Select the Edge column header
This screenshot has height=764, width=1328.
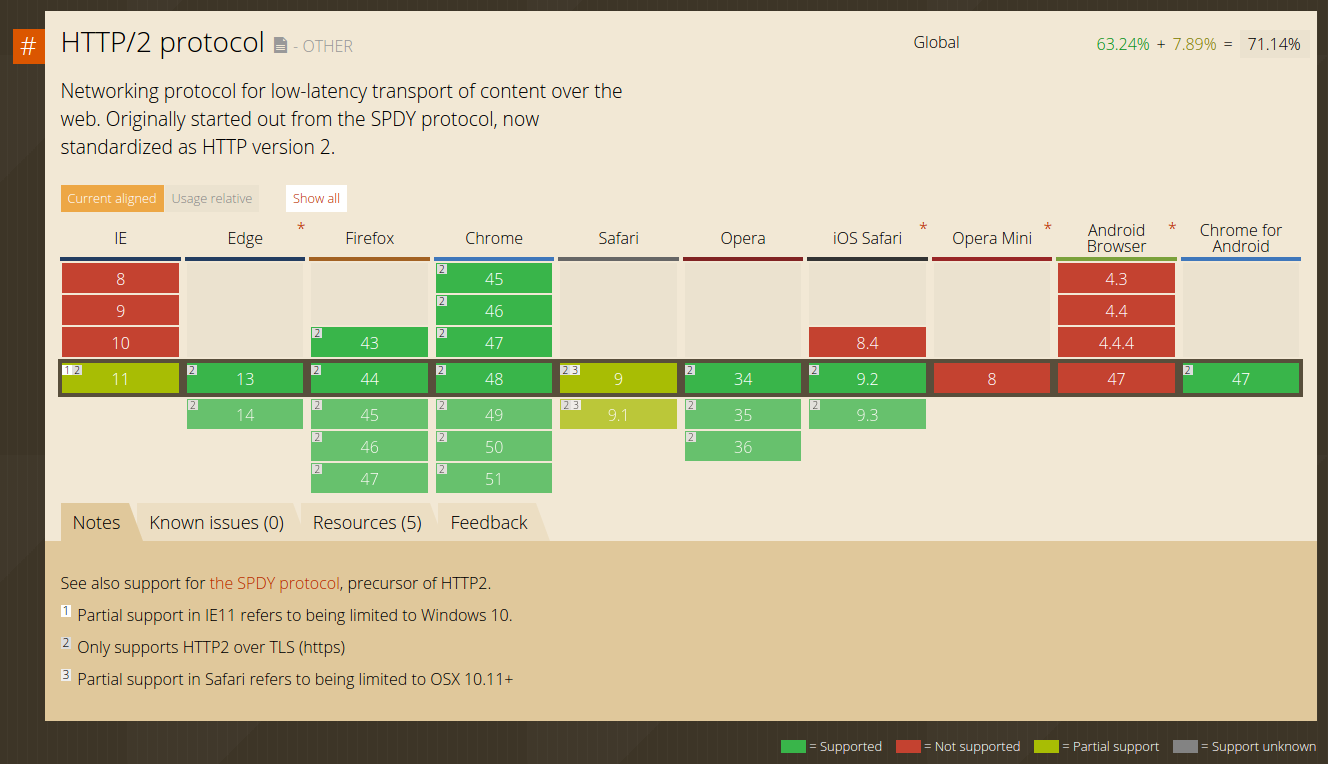245,238
